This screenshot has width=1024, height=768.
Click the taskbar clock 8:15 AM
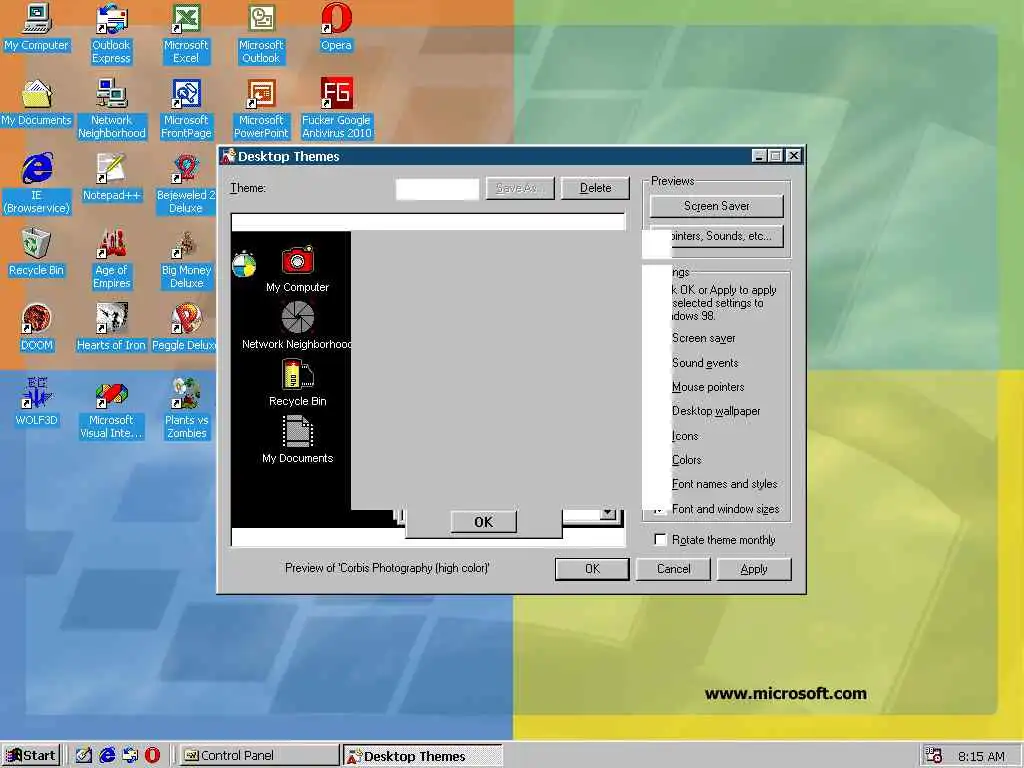(x=981, y=756)
